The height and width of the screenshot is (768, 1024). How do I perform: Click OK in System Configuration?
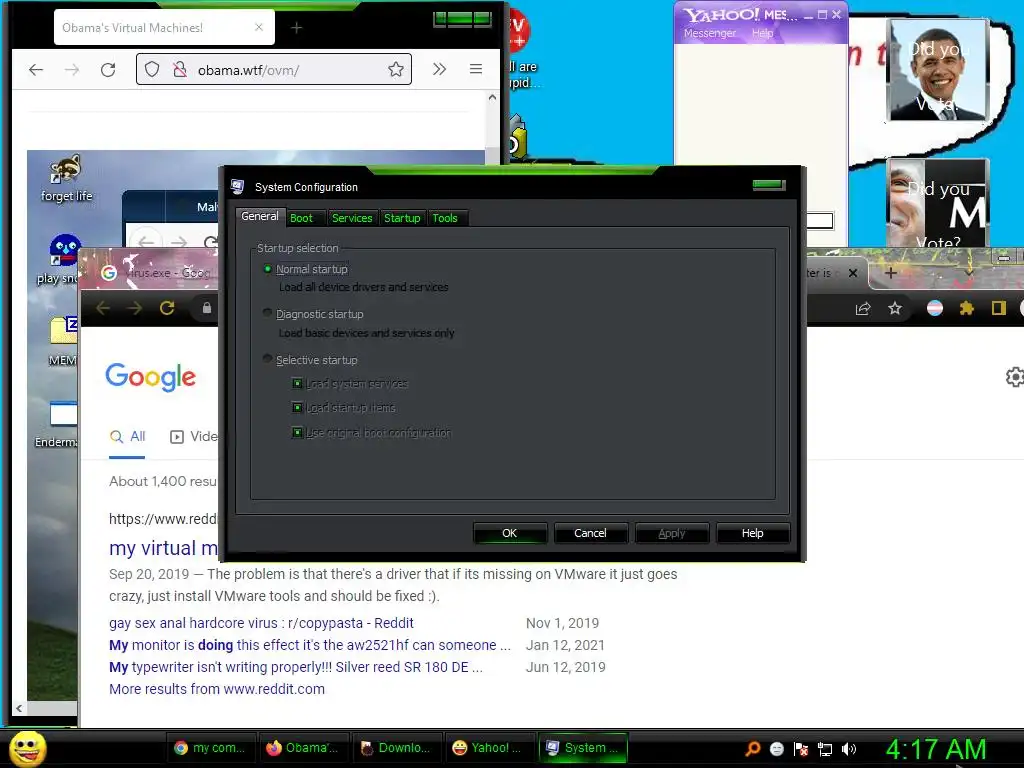[509, 533]
